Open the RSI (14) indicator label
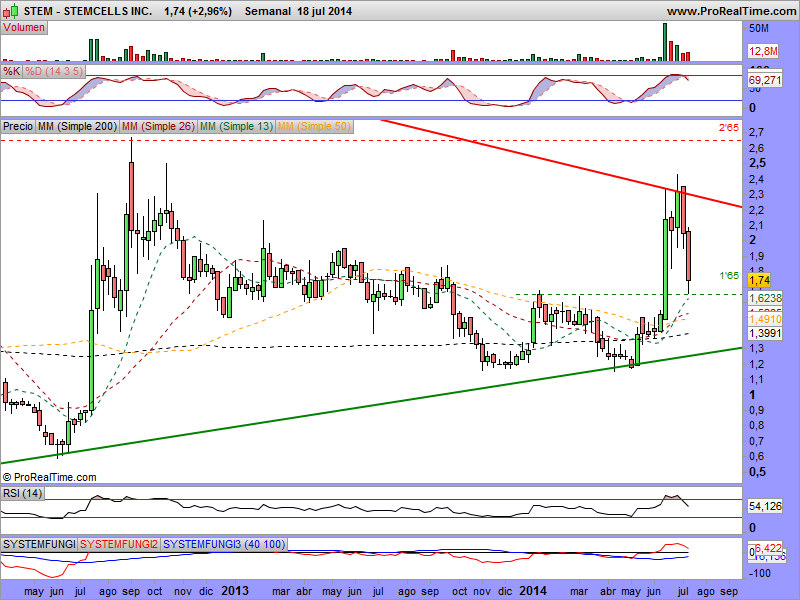 [x=22, y=493]
